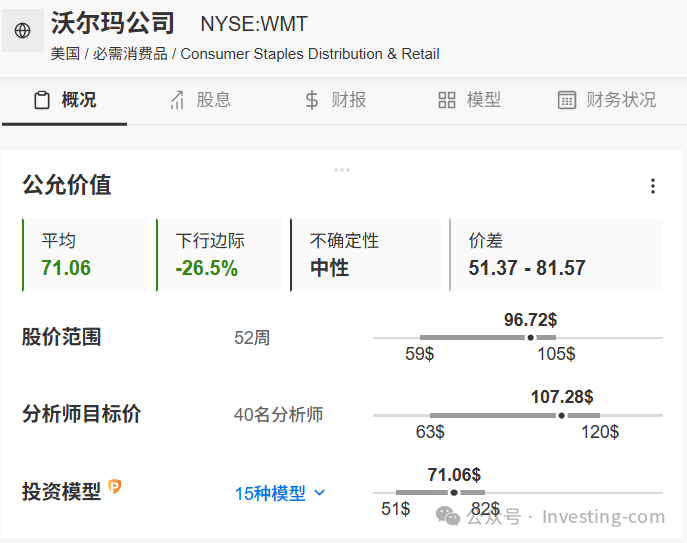Click the 52周 price range slider marker
This screenshot has width=687, height=543.
click(x=531, y=337)
